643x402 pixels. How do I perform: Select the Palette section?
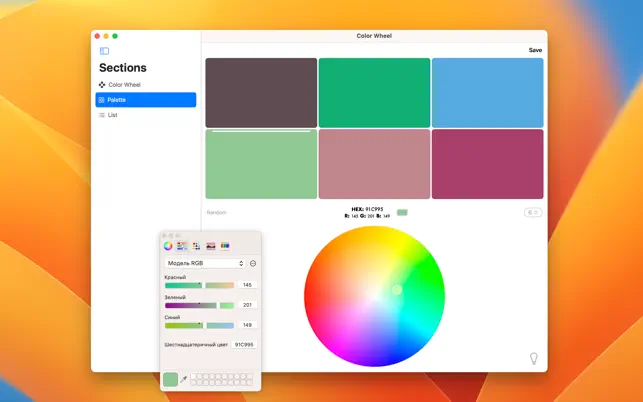(146, 100)
